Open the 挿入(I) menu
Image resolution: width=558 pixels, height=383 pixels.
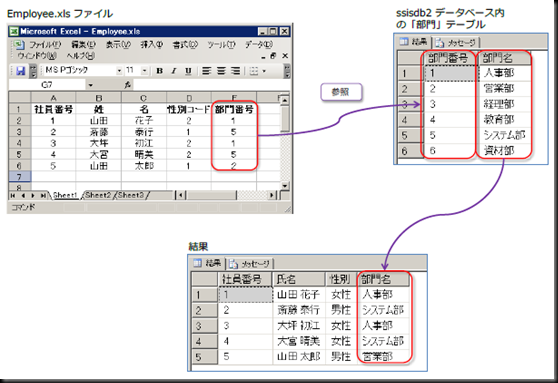pos(152,44)
